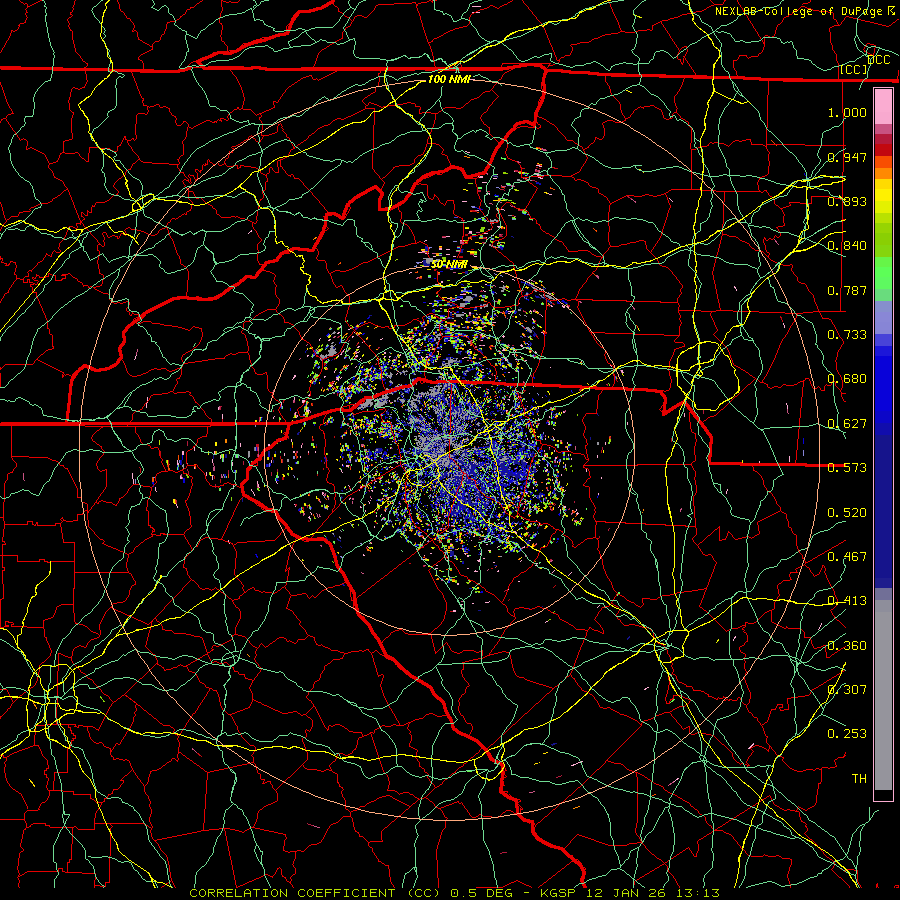Click the TH threshold label
Screen dimensions: 900x900
coord(859,779)
